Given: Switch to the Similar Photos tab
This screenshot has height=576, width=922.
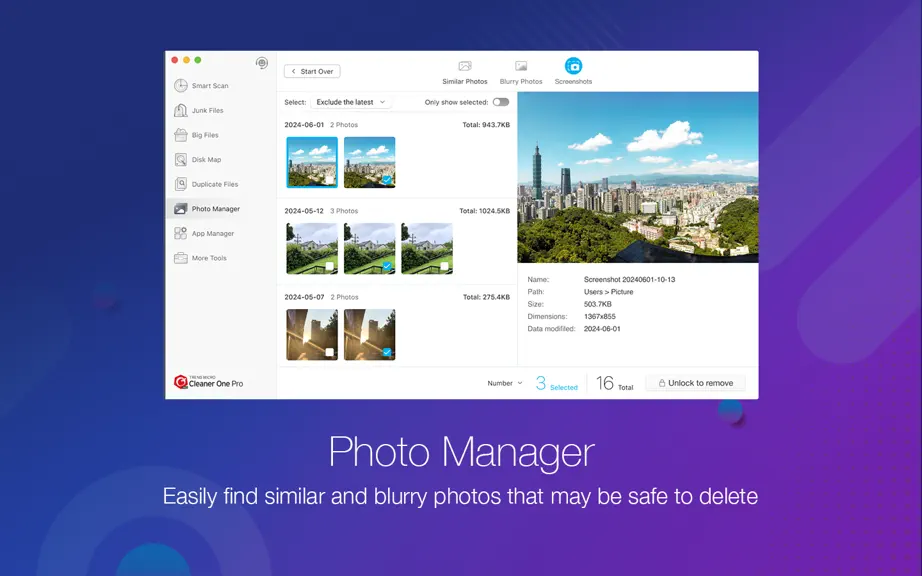Looking at the screenshot, I should [x=465, y=73].
